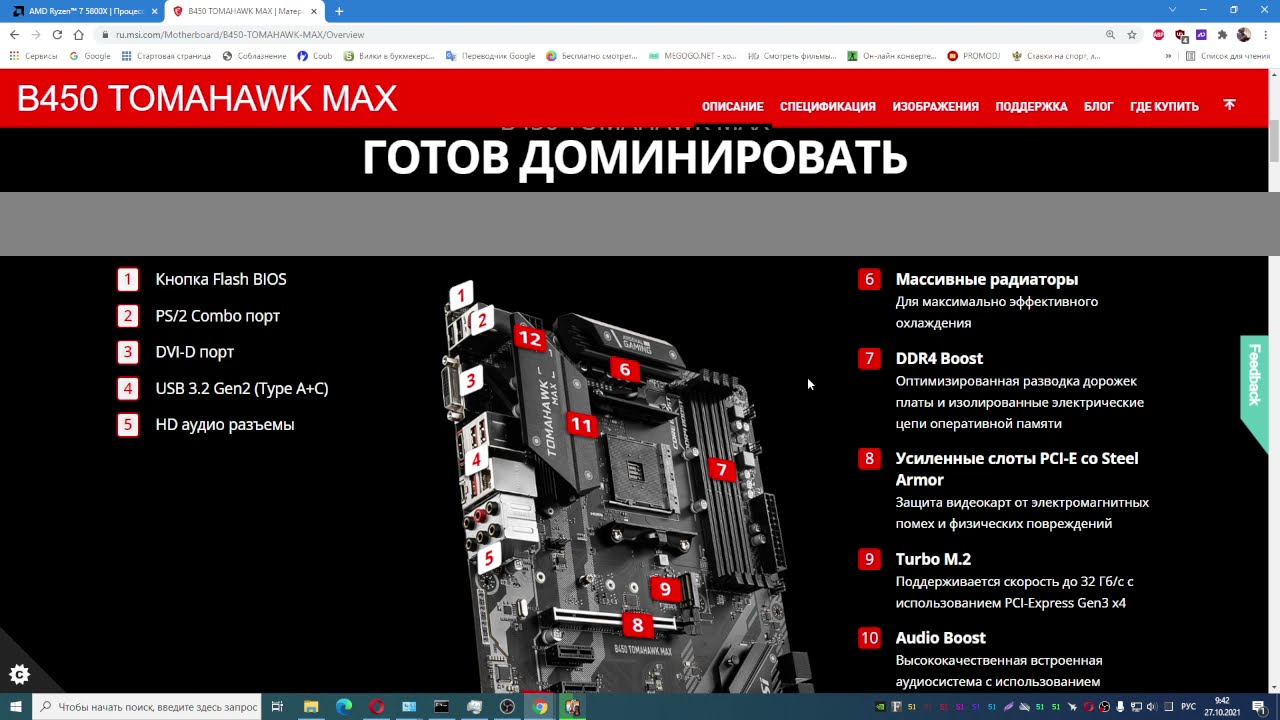Select number 6 Массивные радиаторы badge
1280x720 pixels.
pyautogui.click(x=869, y=279)
